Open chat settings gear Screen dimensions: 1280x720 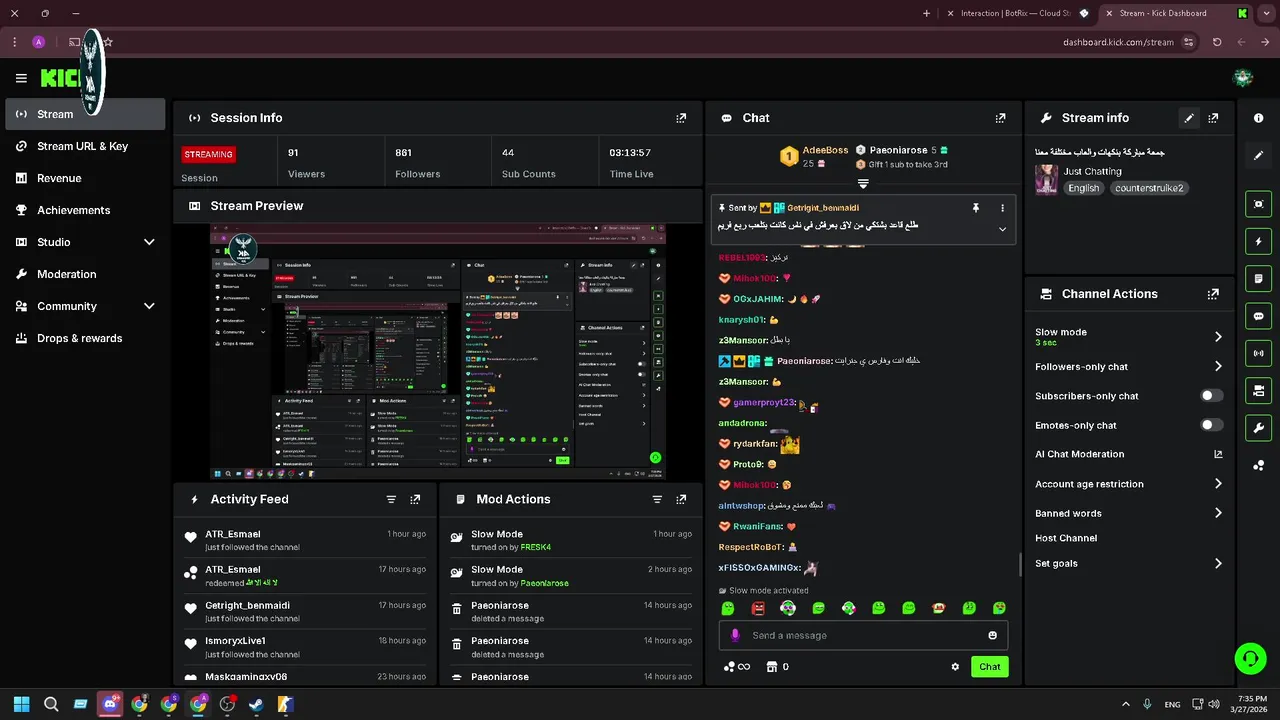click(x=955, y=667)
